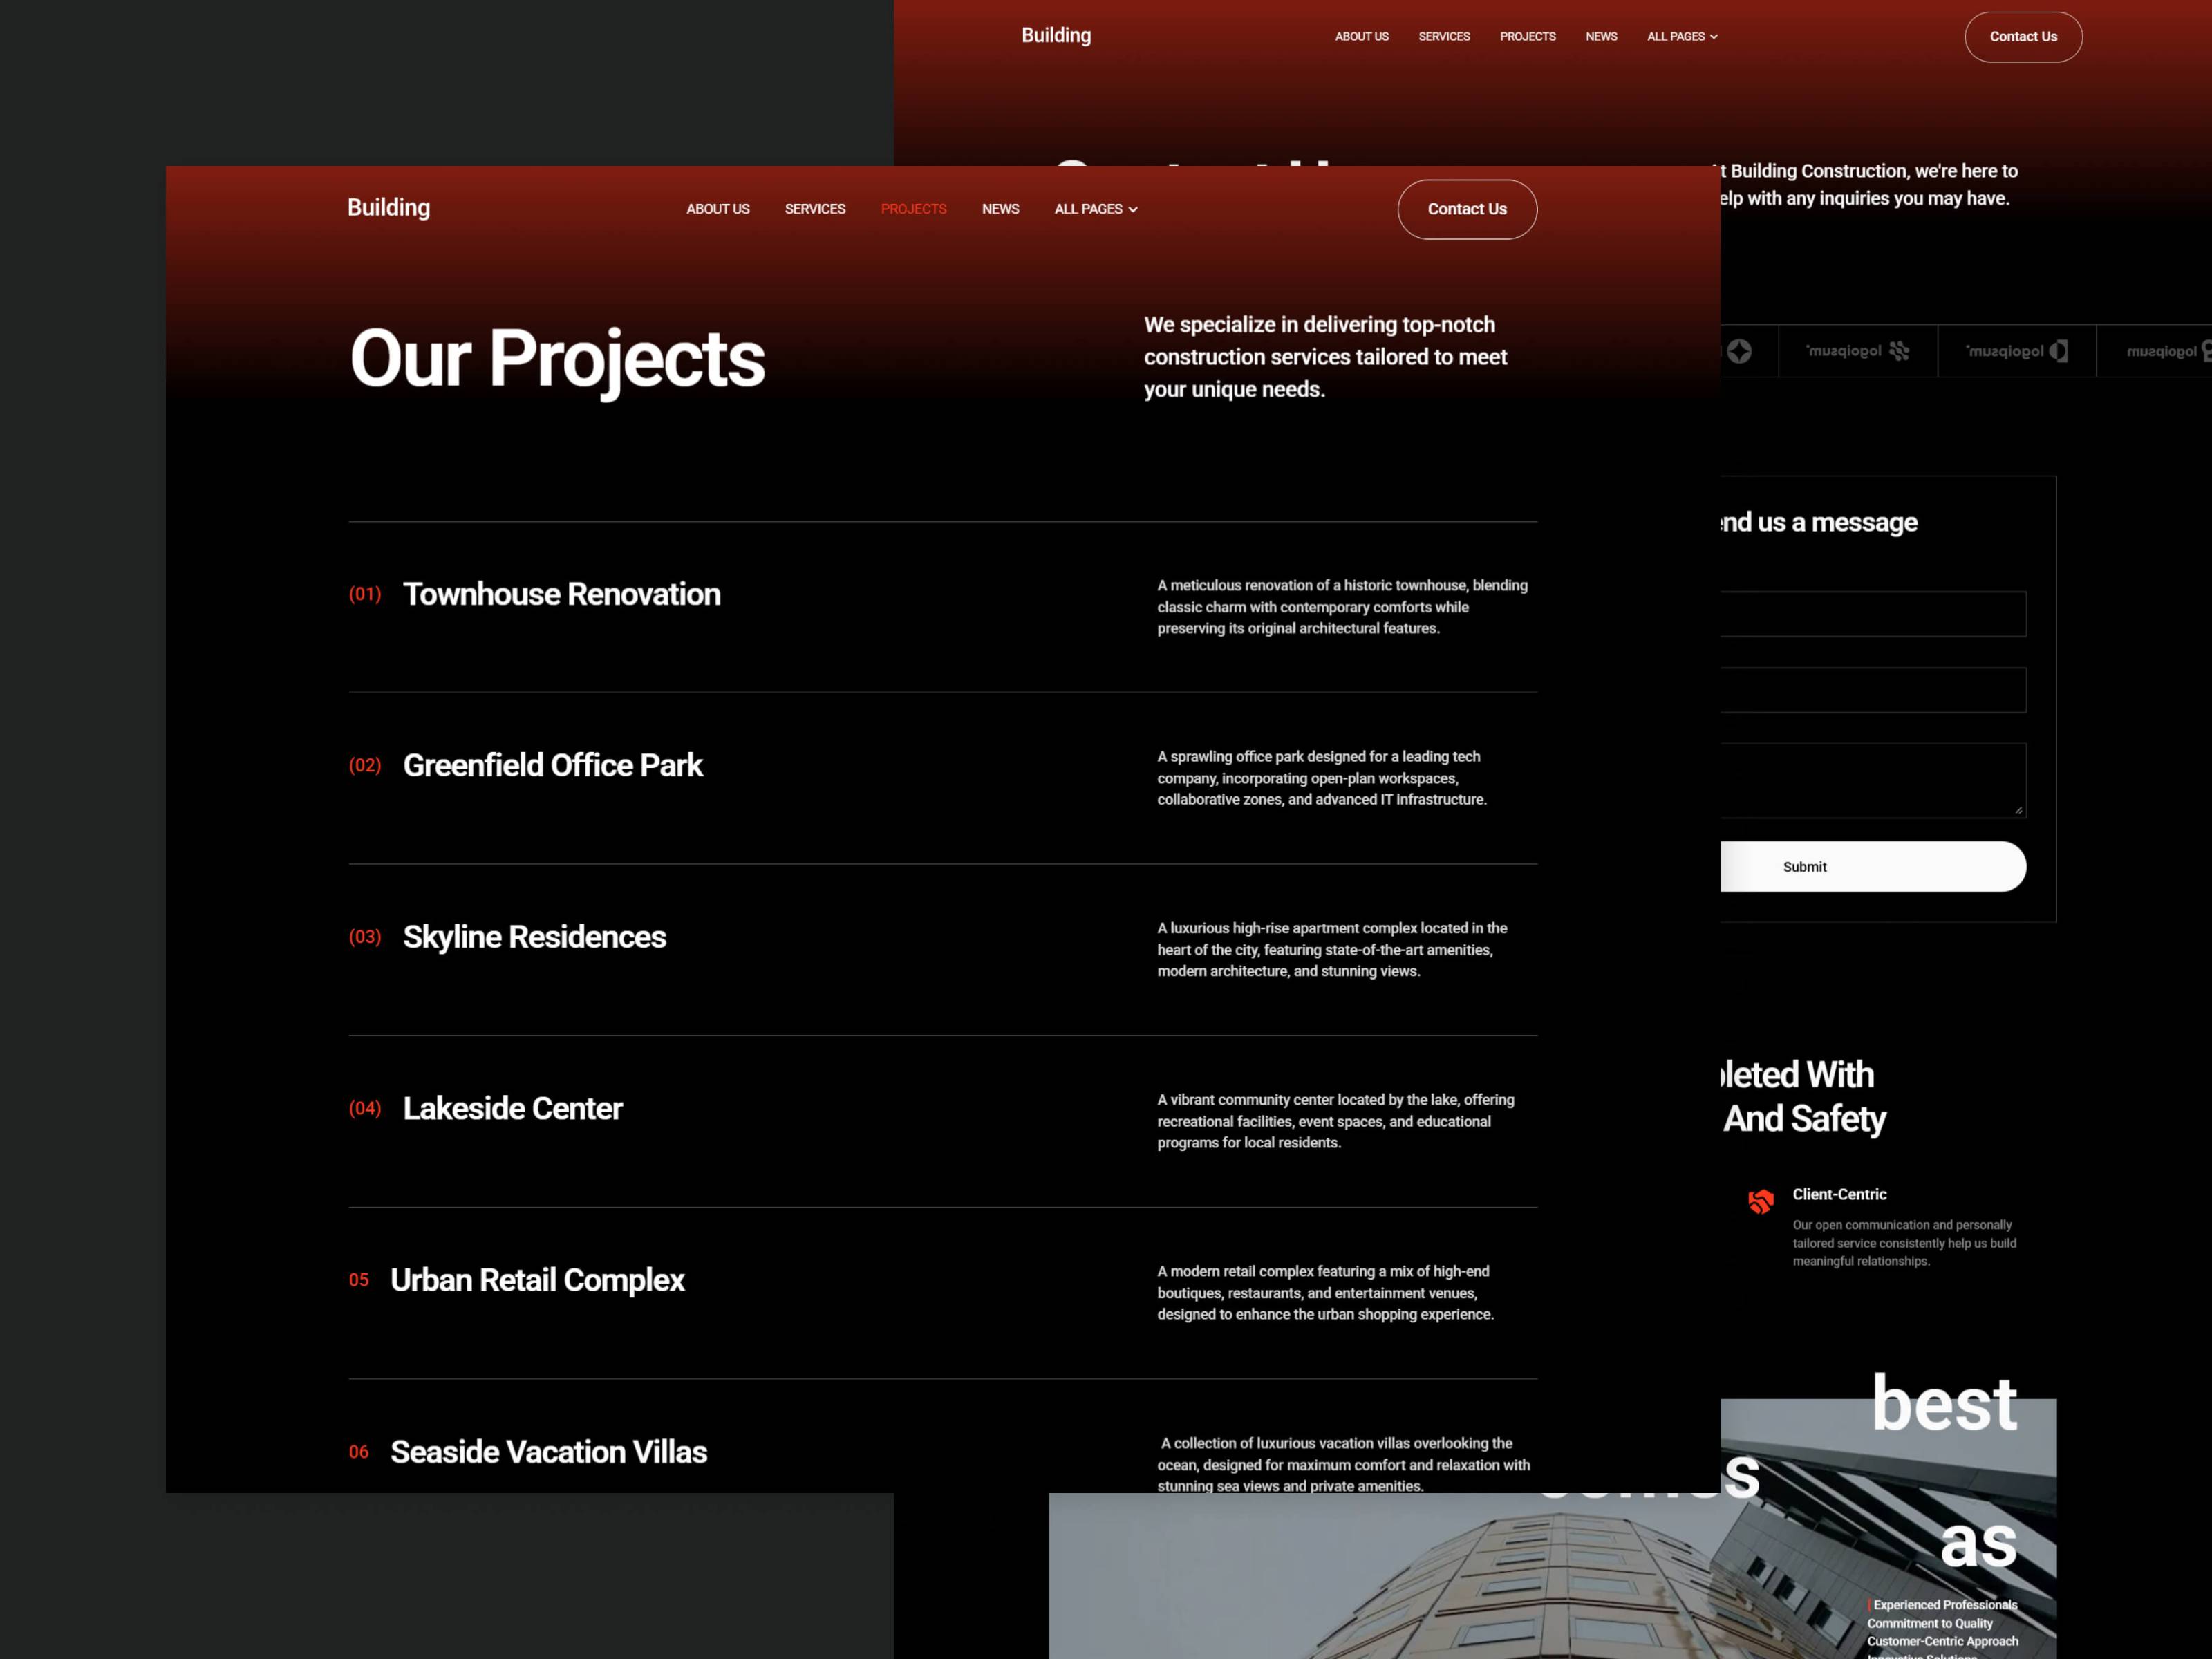The width and height of the screenshot is (2212, 1659).
Task: Open Greenfield Office Park project
Action: pos(552,765)
